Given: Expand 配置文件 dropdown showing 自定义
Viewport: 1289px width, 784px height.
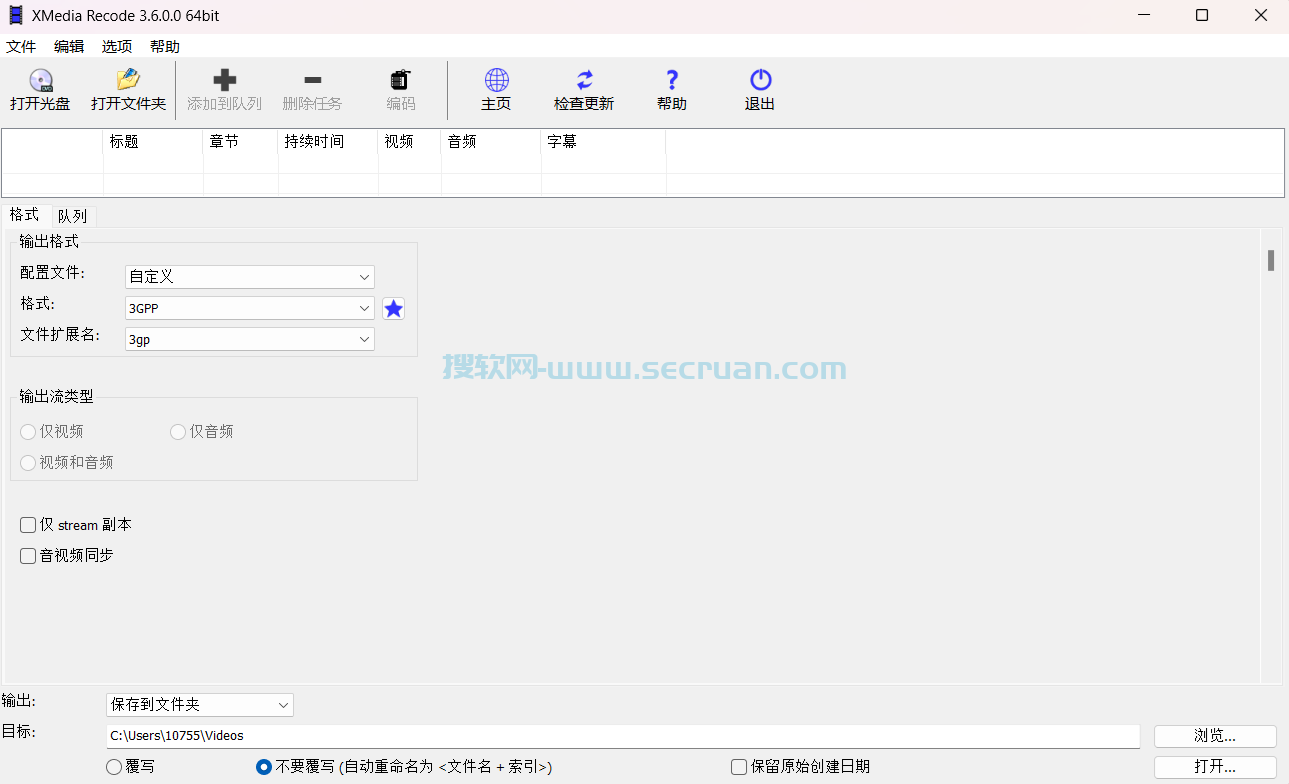Looking at the screenshot, I should [x=250, y=277].
